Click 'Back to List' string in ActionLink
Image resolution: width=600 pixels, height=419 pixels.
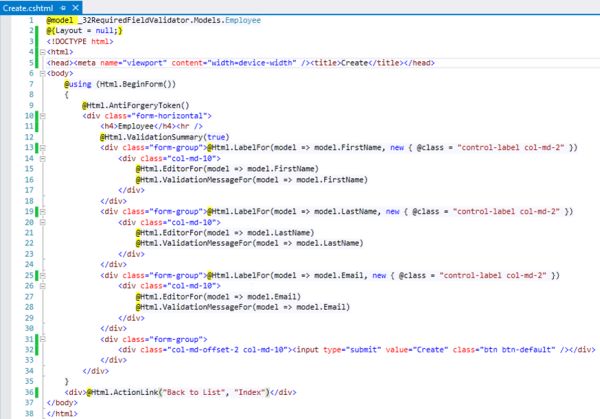point(193,392)
